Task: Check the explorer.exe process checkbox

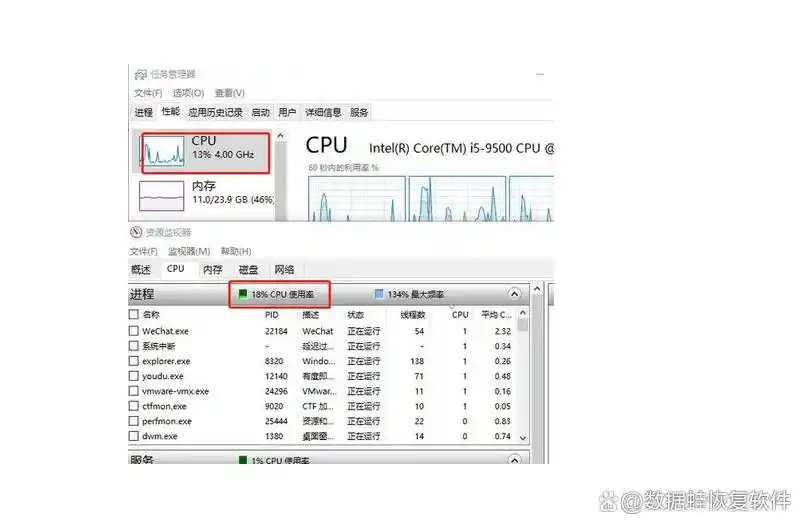Action: pyautogui.click(x=134, y=361)
